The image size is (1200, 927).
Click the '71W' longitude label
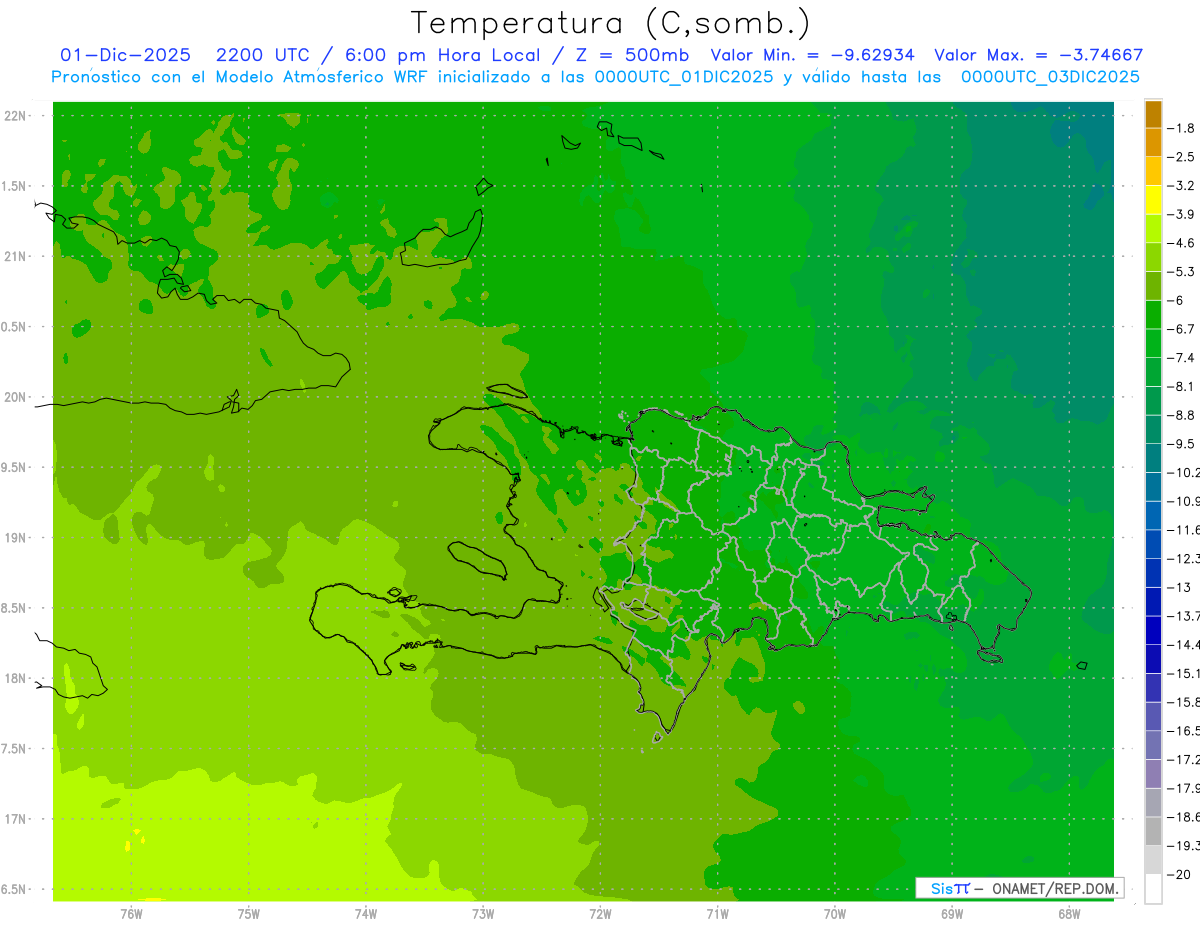[x=717, y=914]
